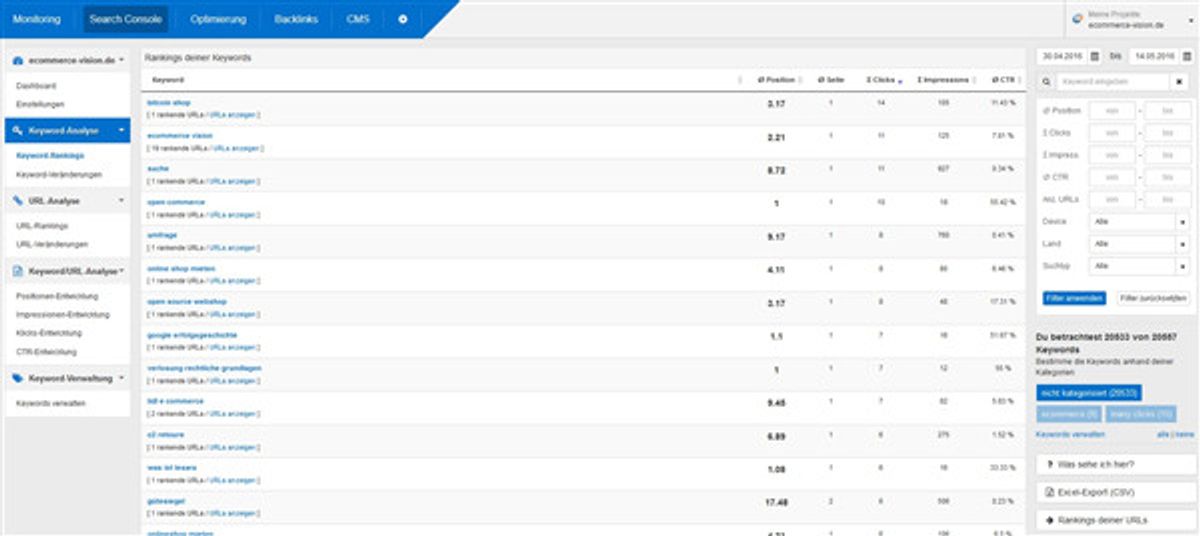1200x536 pixels.
Task: Sort table by Ø CTR column
Action: click(x=1003, y=80)
